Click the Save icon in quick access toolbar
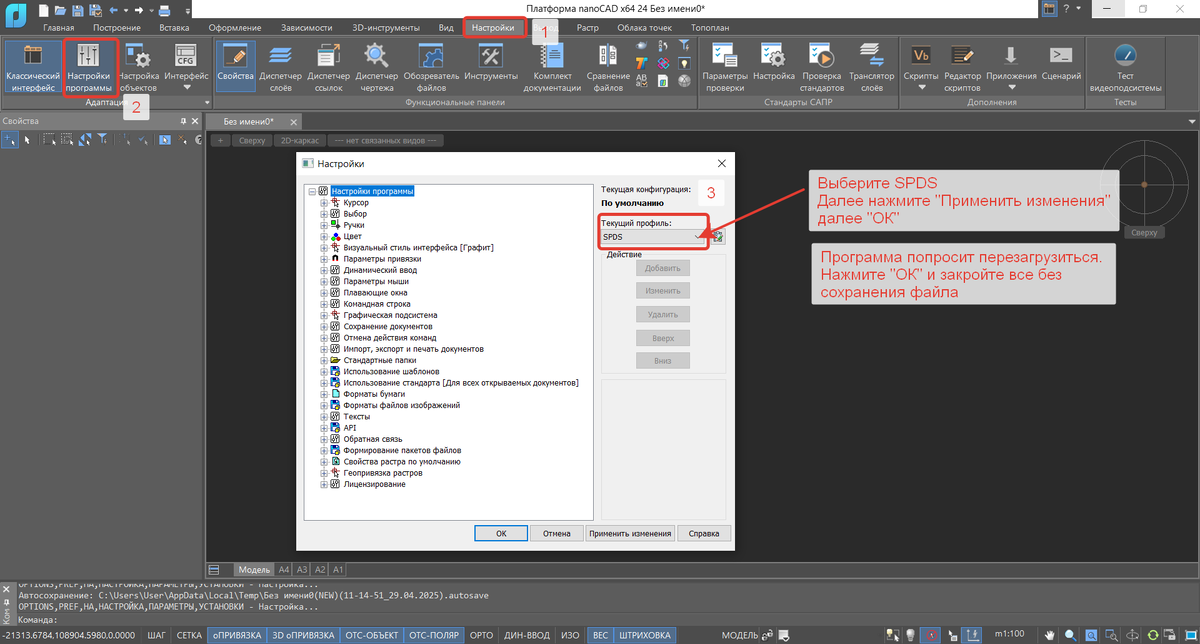Screen dimensions: 1200x644 pyautogui.click(x=80, y=9)
